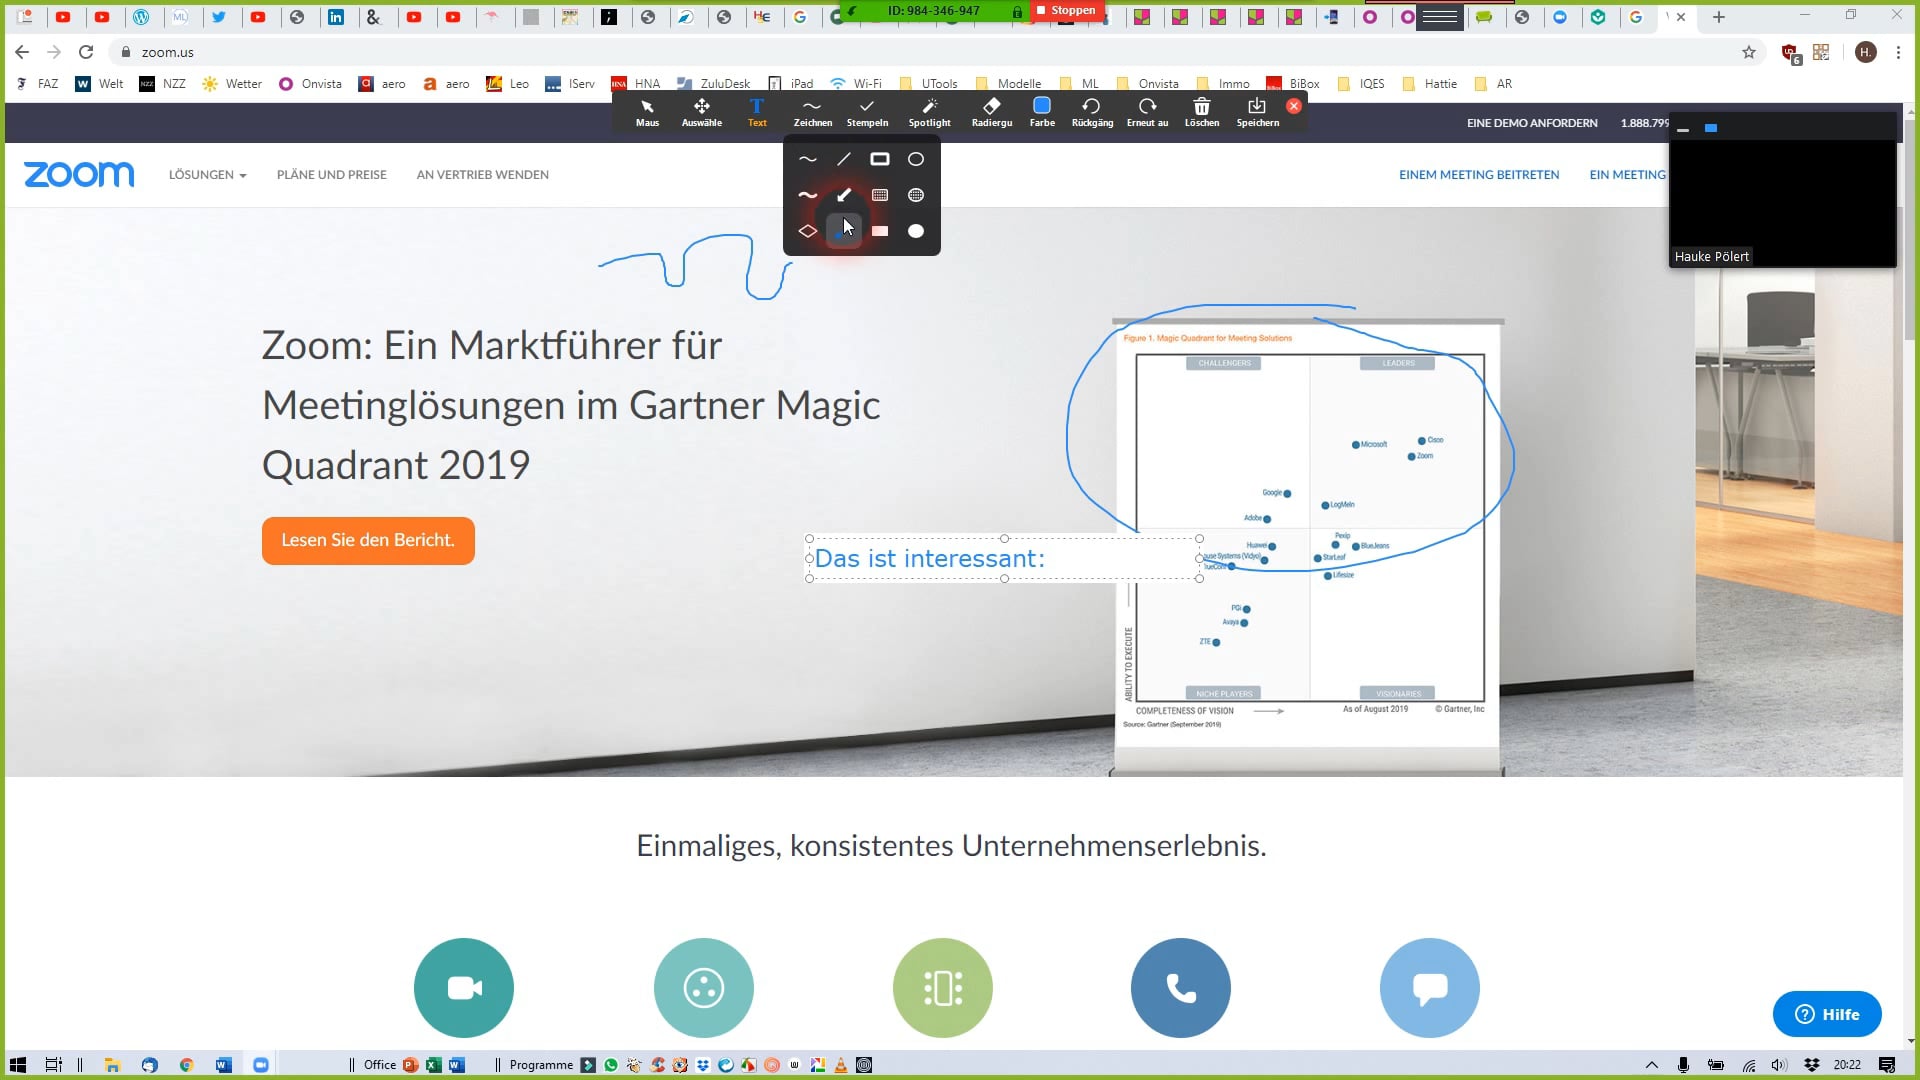Open a new browser tab
This screenshot has width=1920, height=1080.
pos(1719,17)
